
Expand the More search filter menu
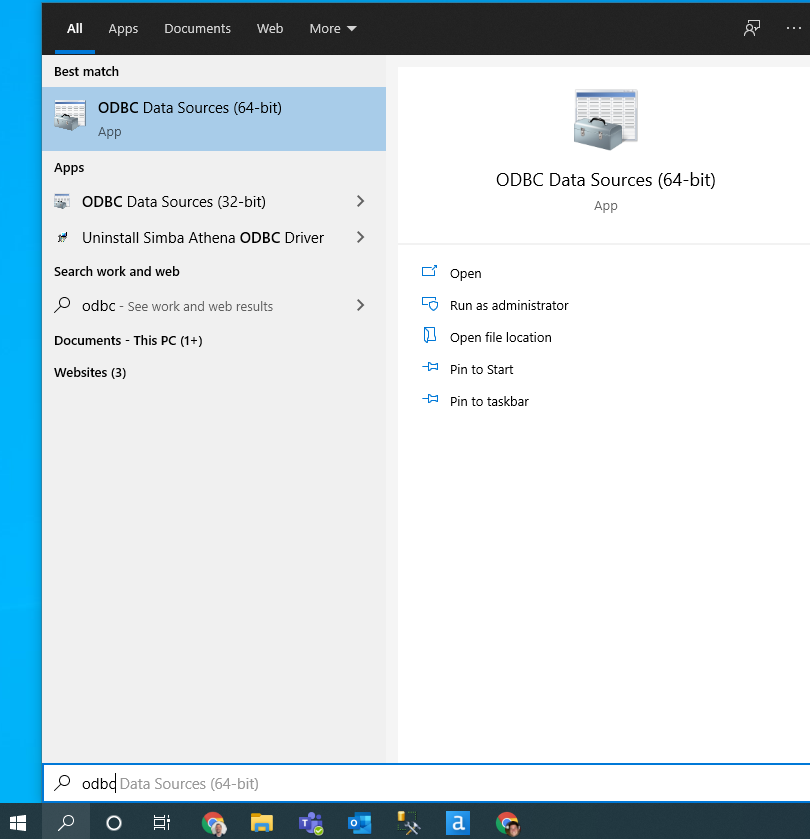332,28
